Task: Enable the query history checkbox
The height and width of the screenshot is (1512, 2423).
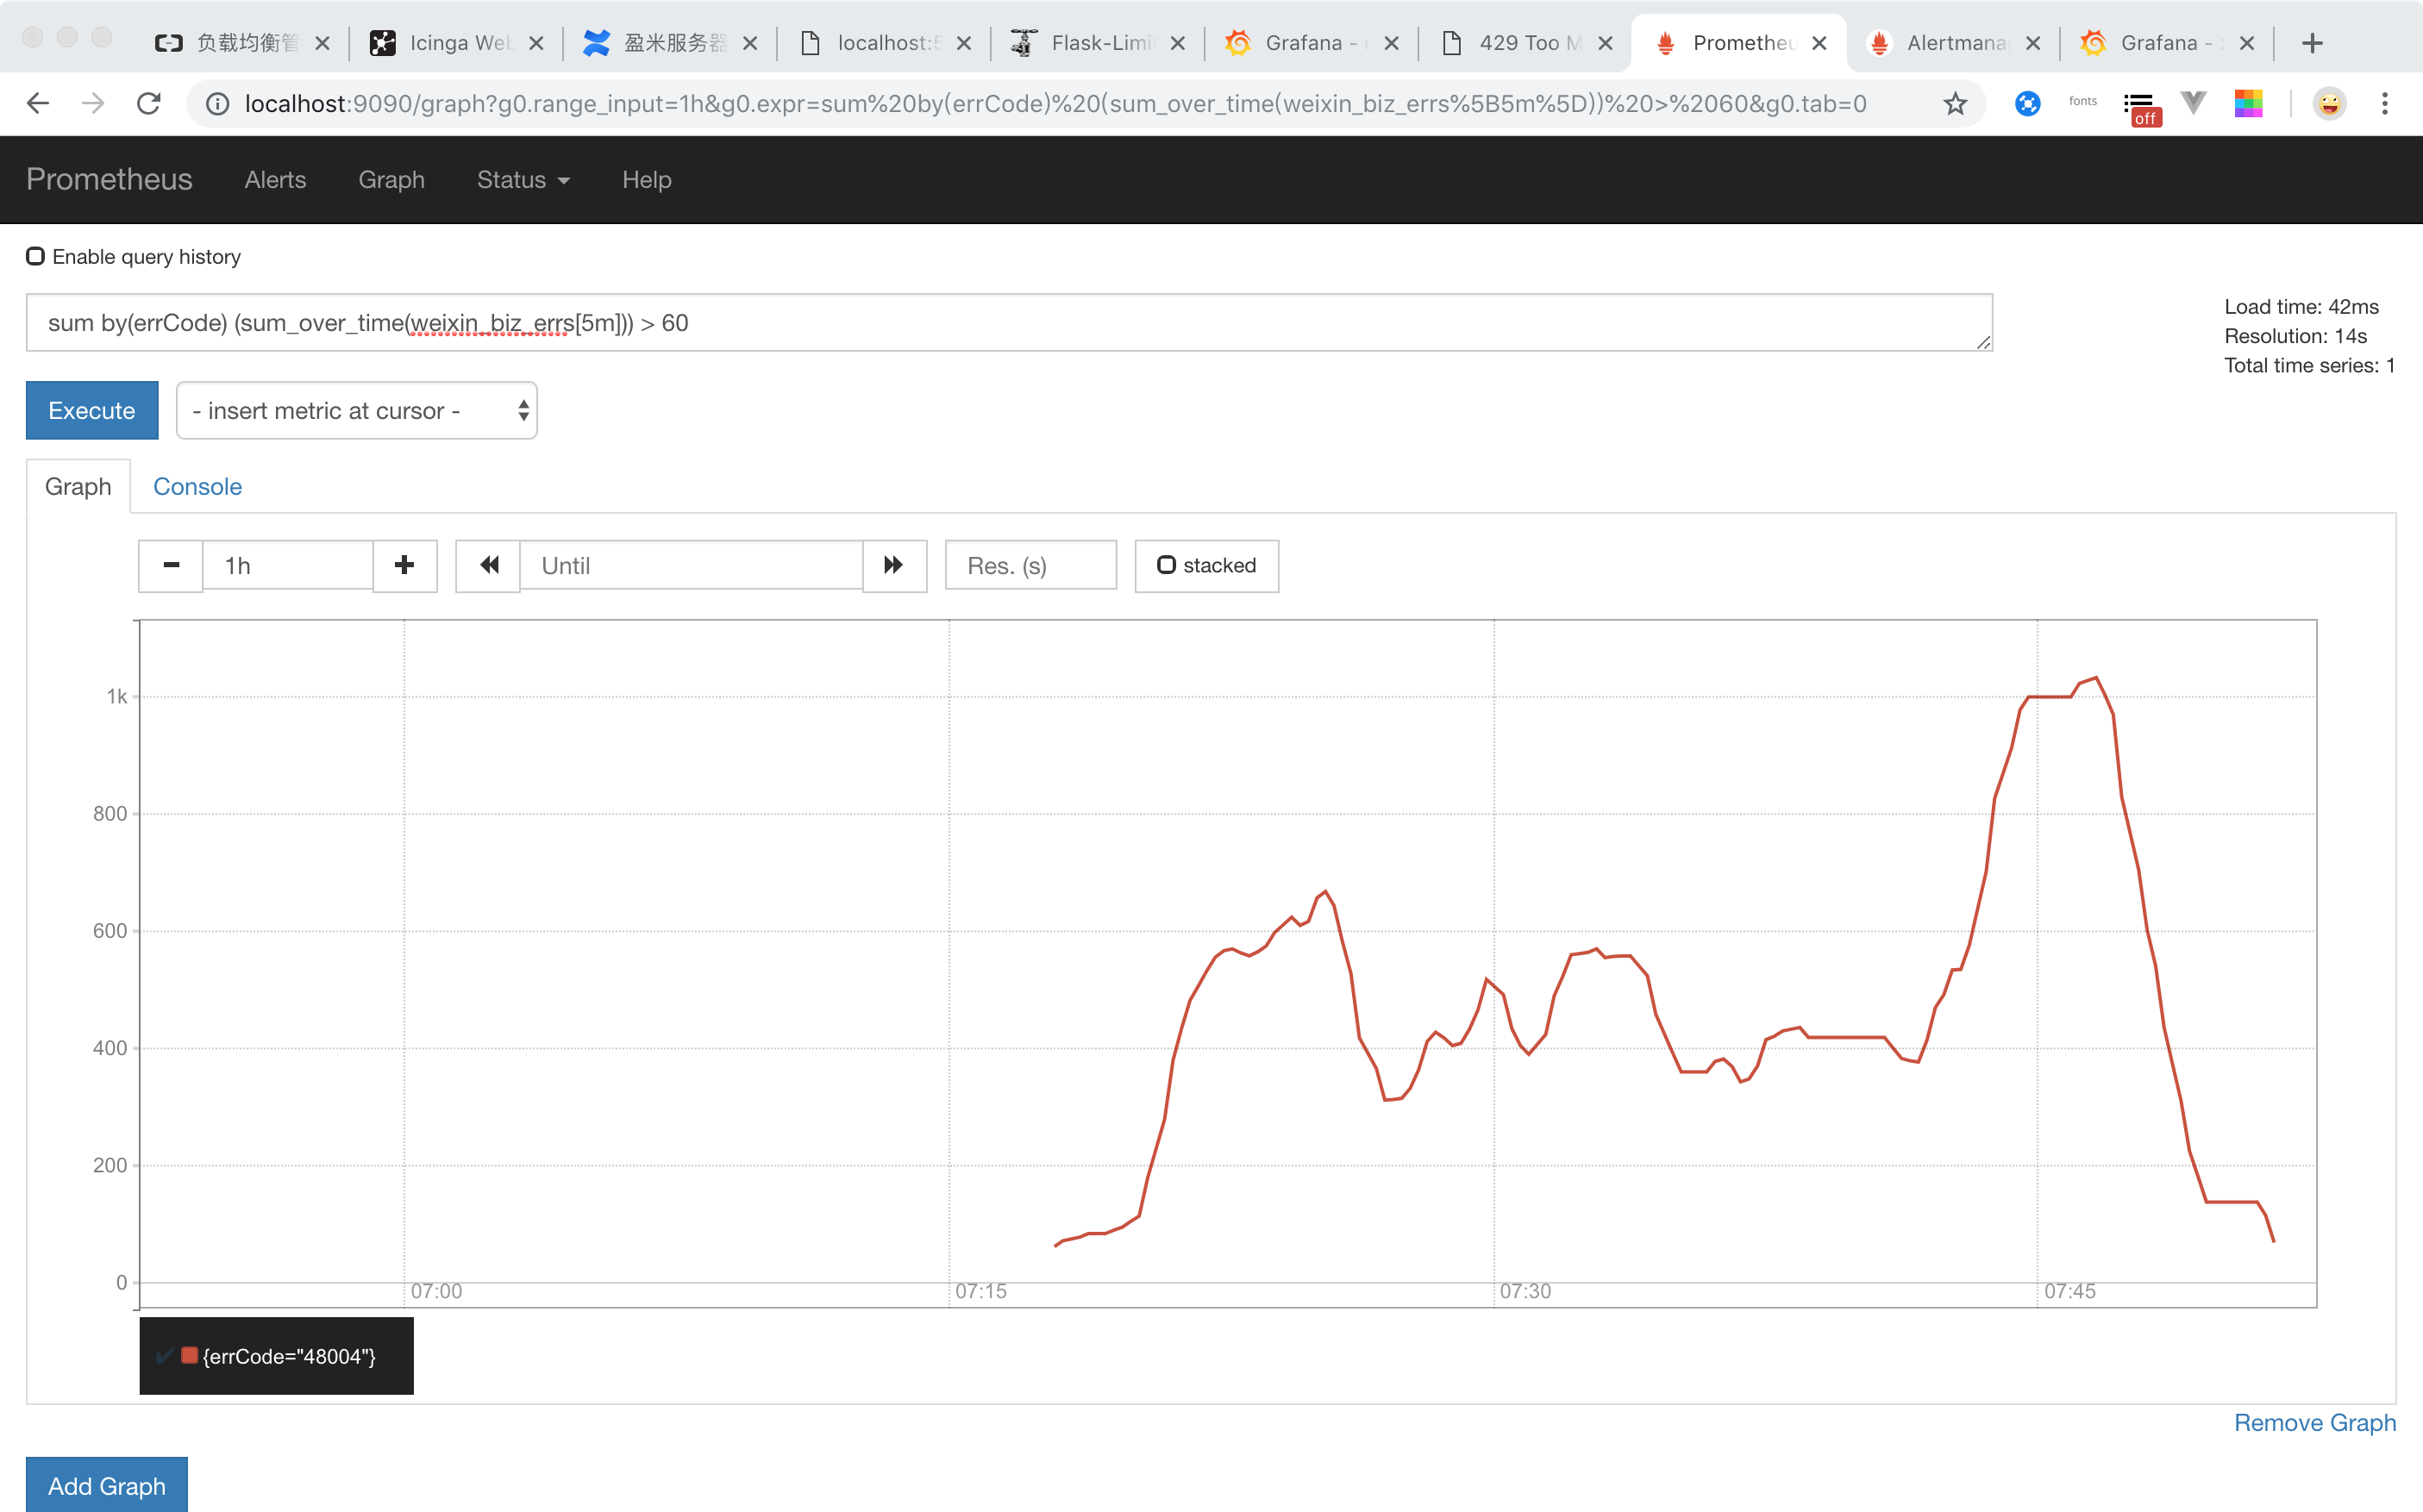Action: pyautogui.click(x=36, y=257)
